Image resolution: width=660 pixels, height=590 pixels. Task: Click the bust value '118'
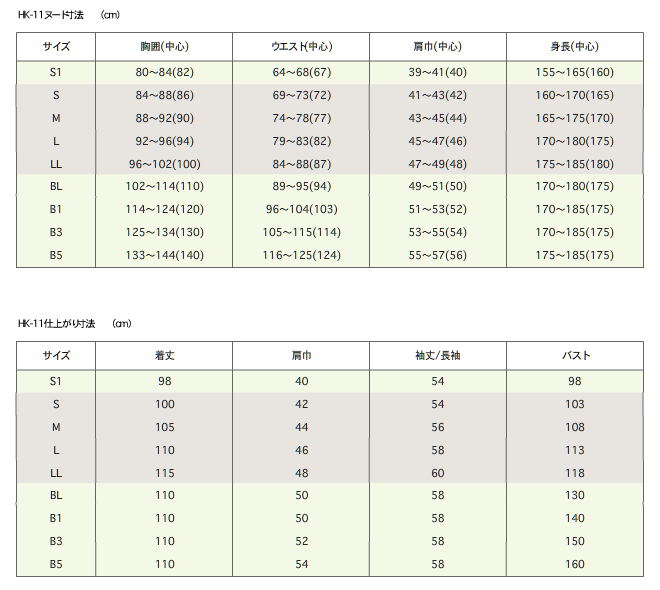[575, 473]
